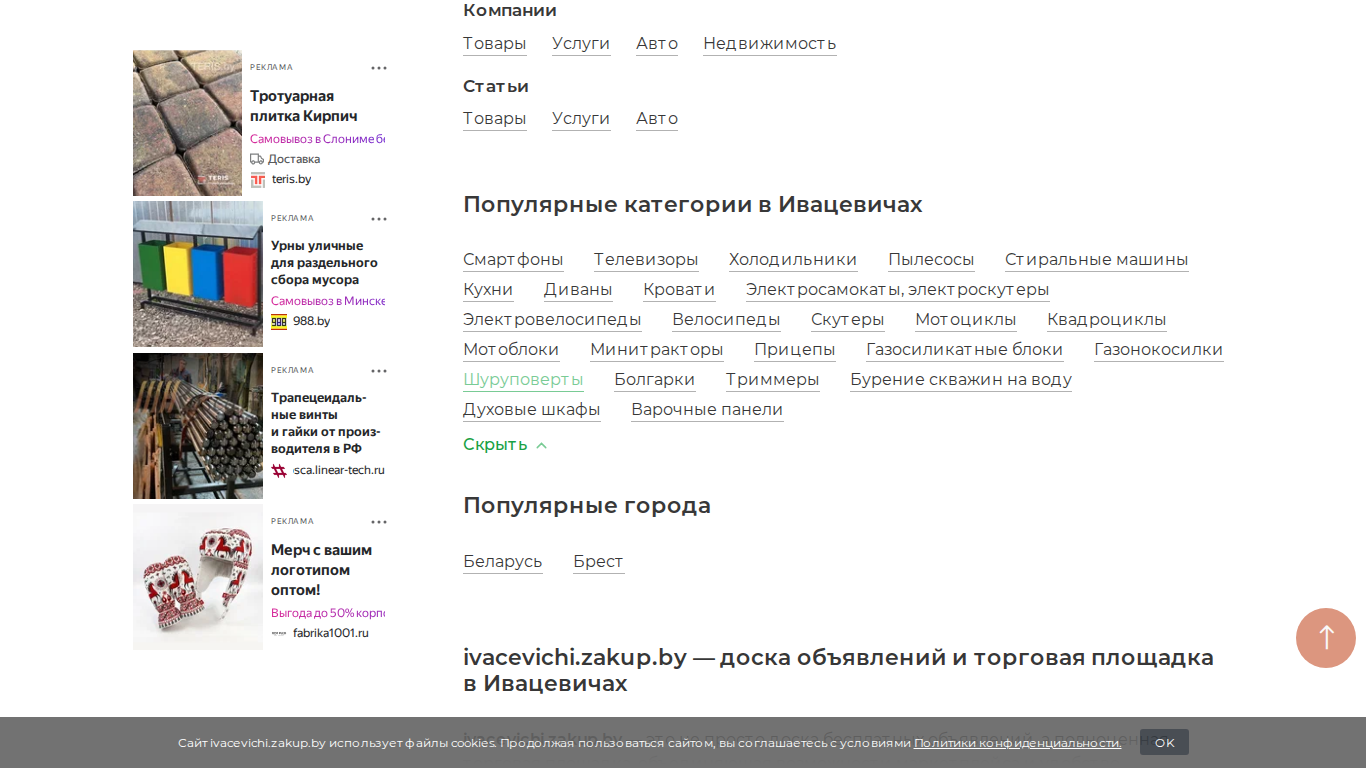
Task: Open Газосиликатные блоки category
Action: (x=965, y=350)
